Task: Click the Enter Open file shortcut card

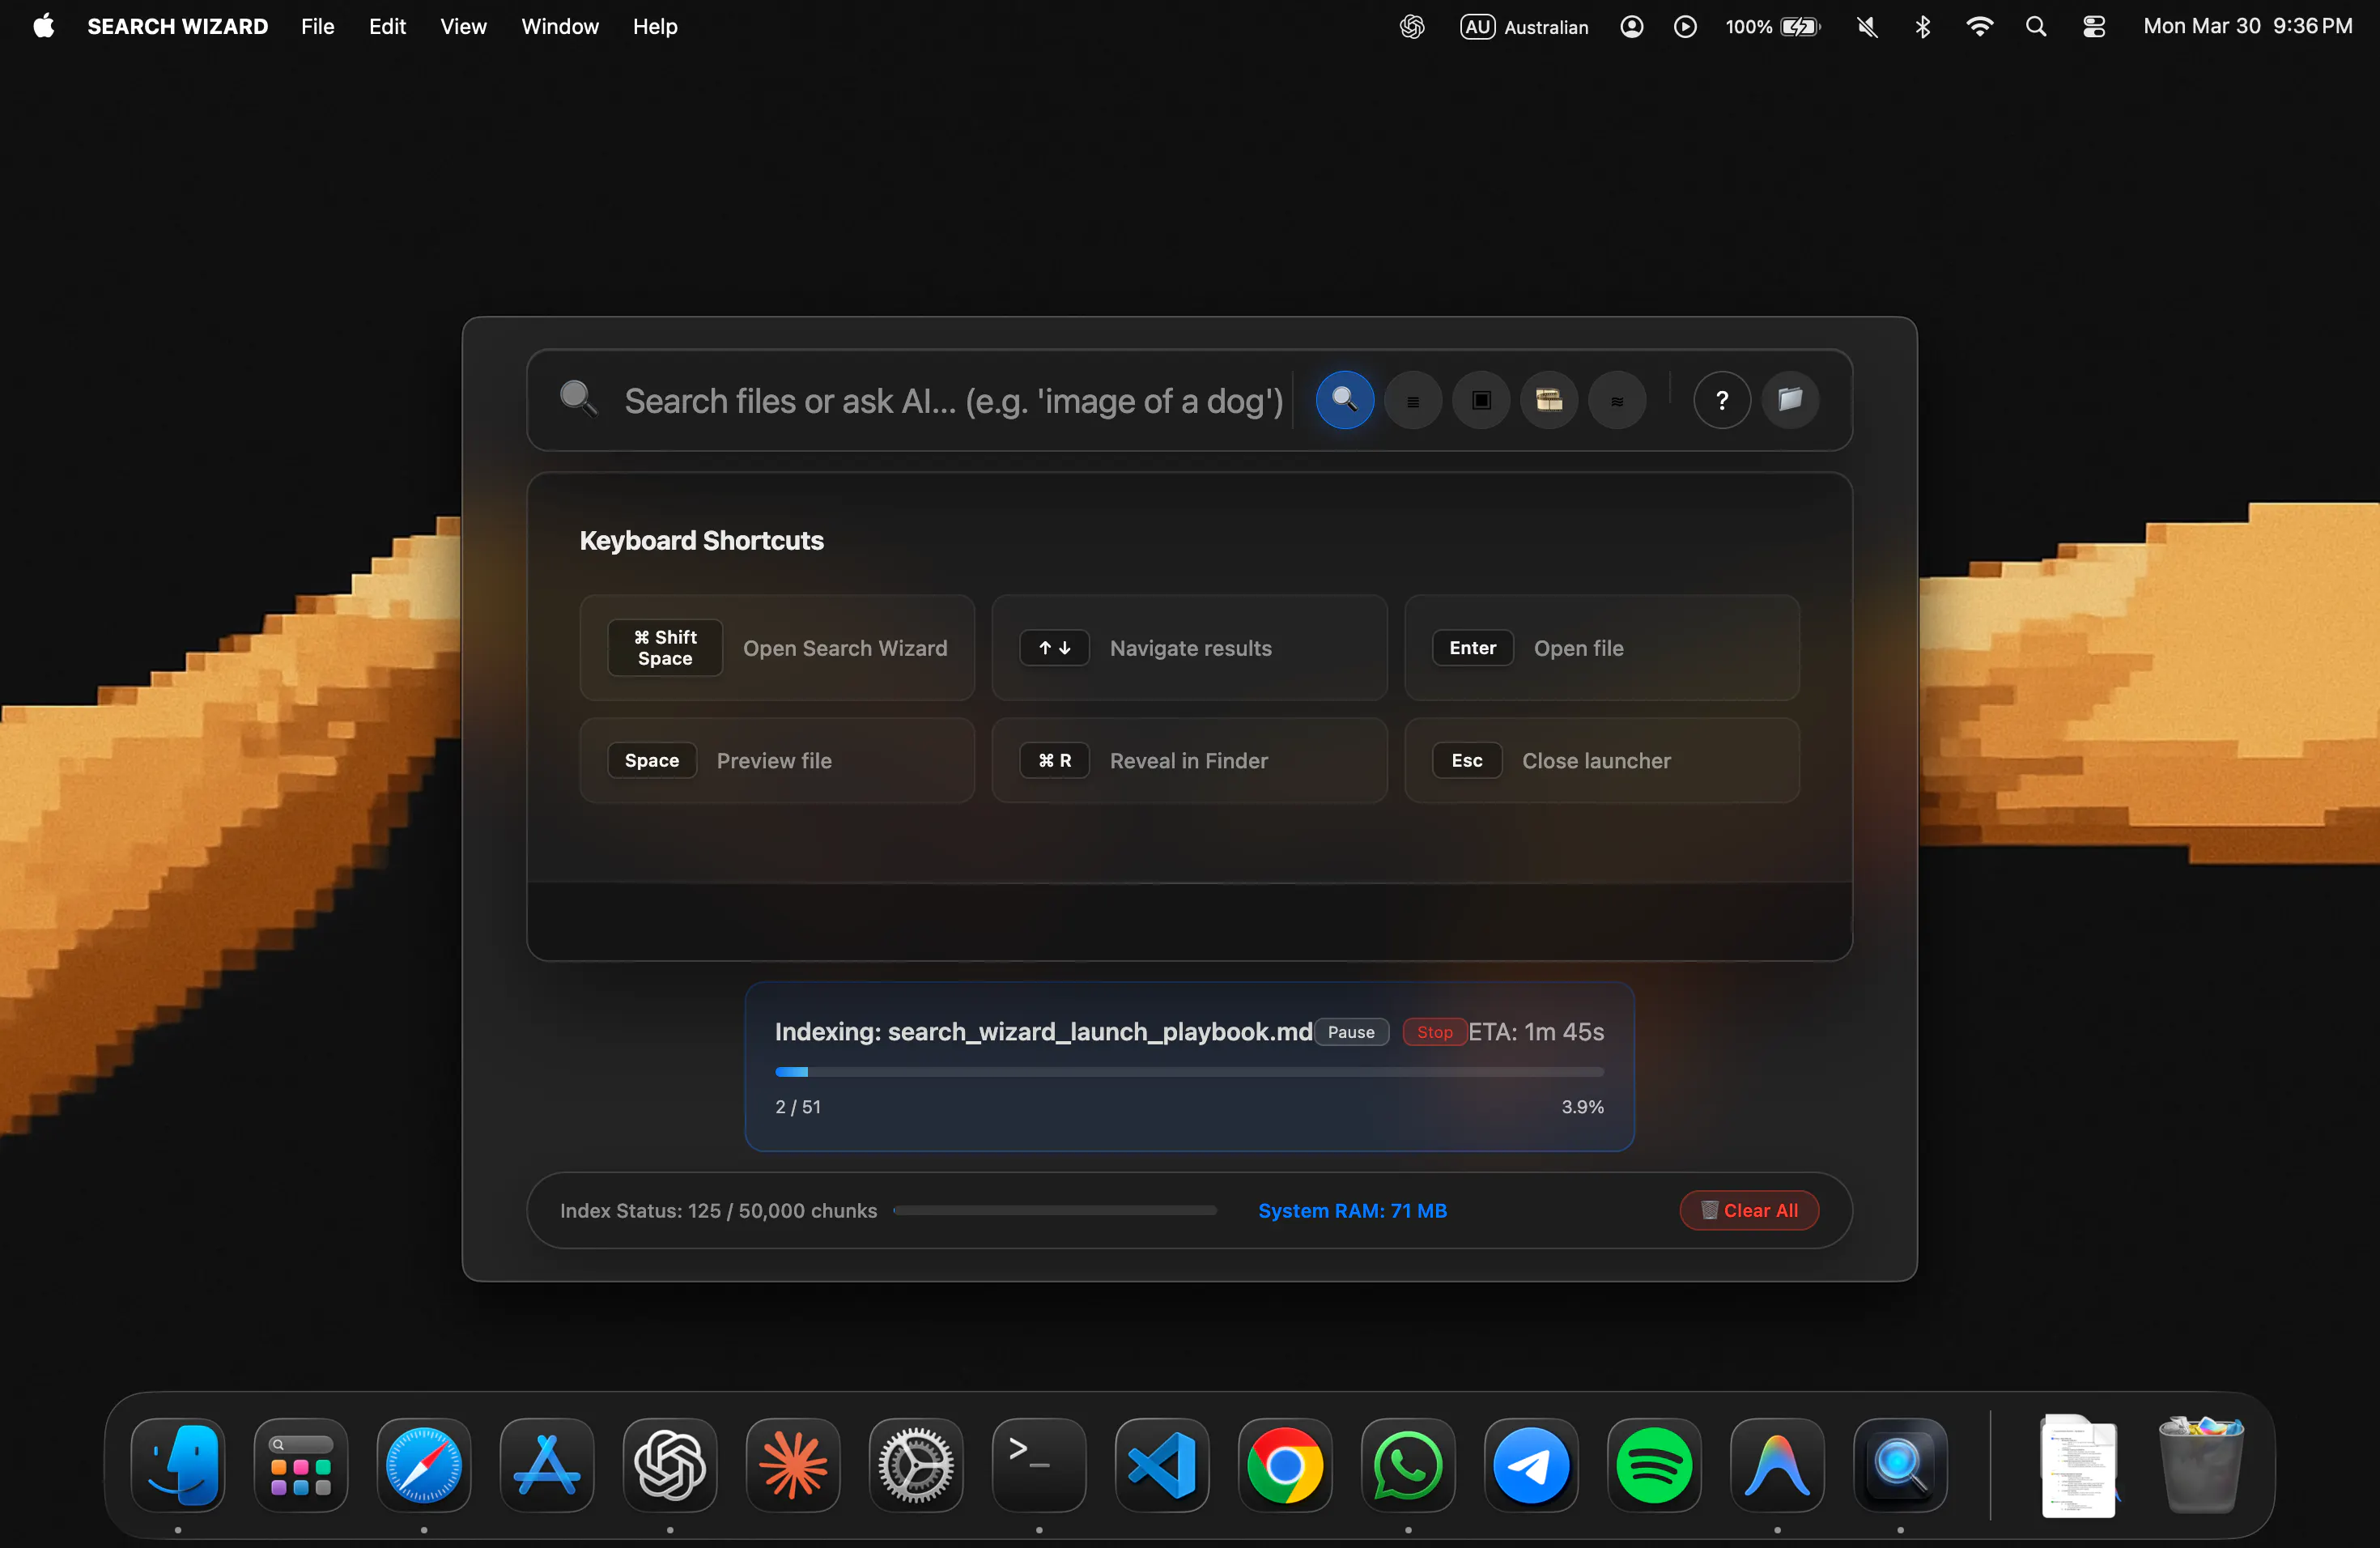Action: (1602, 648)
